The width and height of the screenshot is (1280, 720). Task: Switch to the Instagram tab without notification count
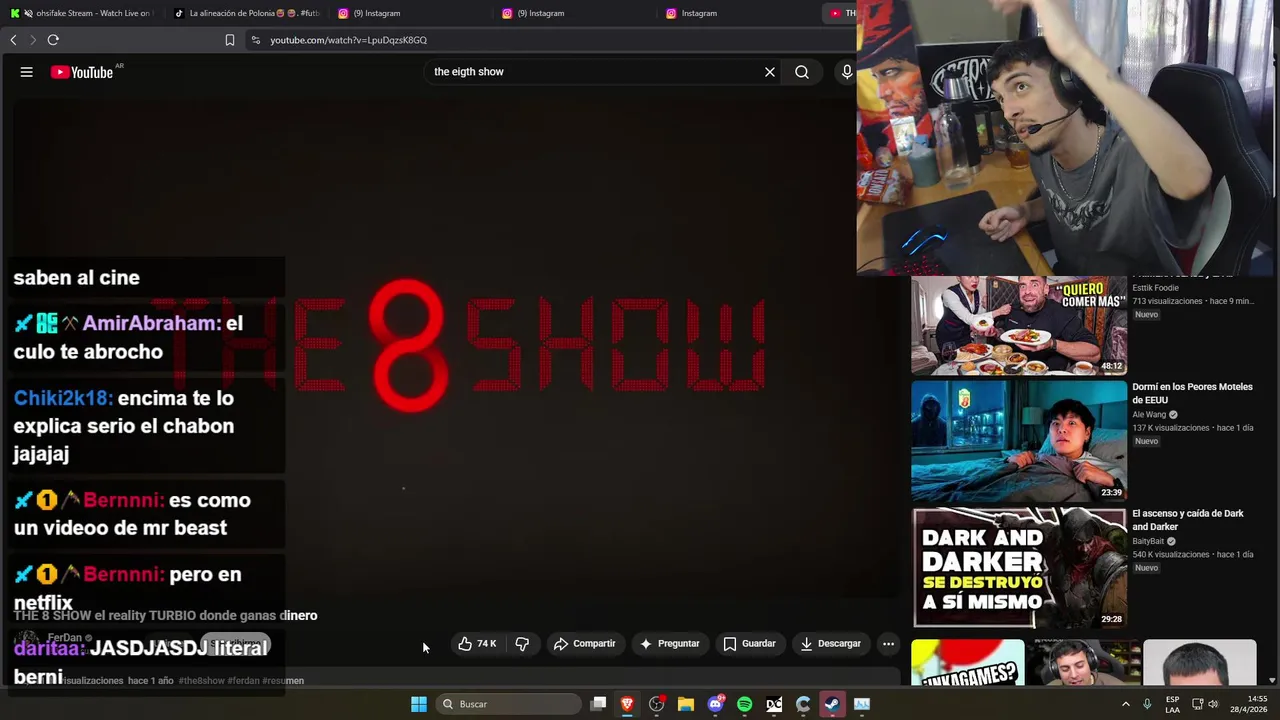pyautogui.click(x=737, y=13)
